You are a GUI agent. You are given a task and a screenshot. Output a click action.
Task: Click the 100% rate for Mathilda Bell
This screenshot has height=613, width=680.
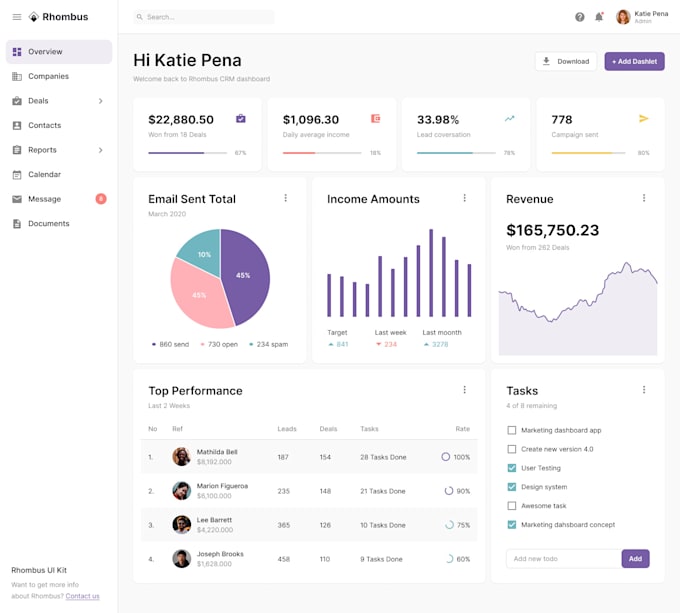pyautogui.click(x=455, y=457)
